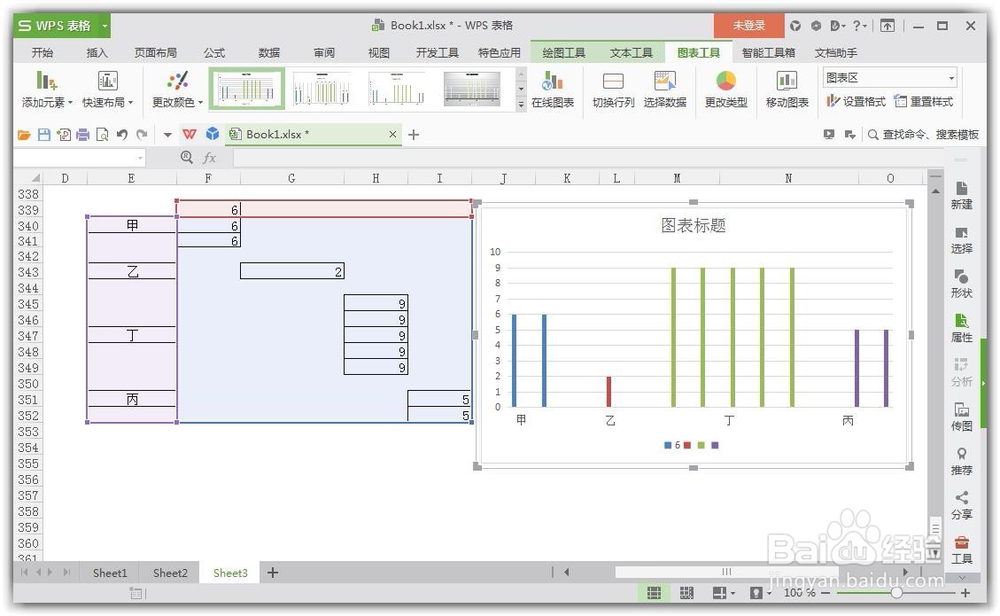Screen dimensions: 1000x616
Task: Open Tools (工具) in right sidebar
Action: [961, 550]
